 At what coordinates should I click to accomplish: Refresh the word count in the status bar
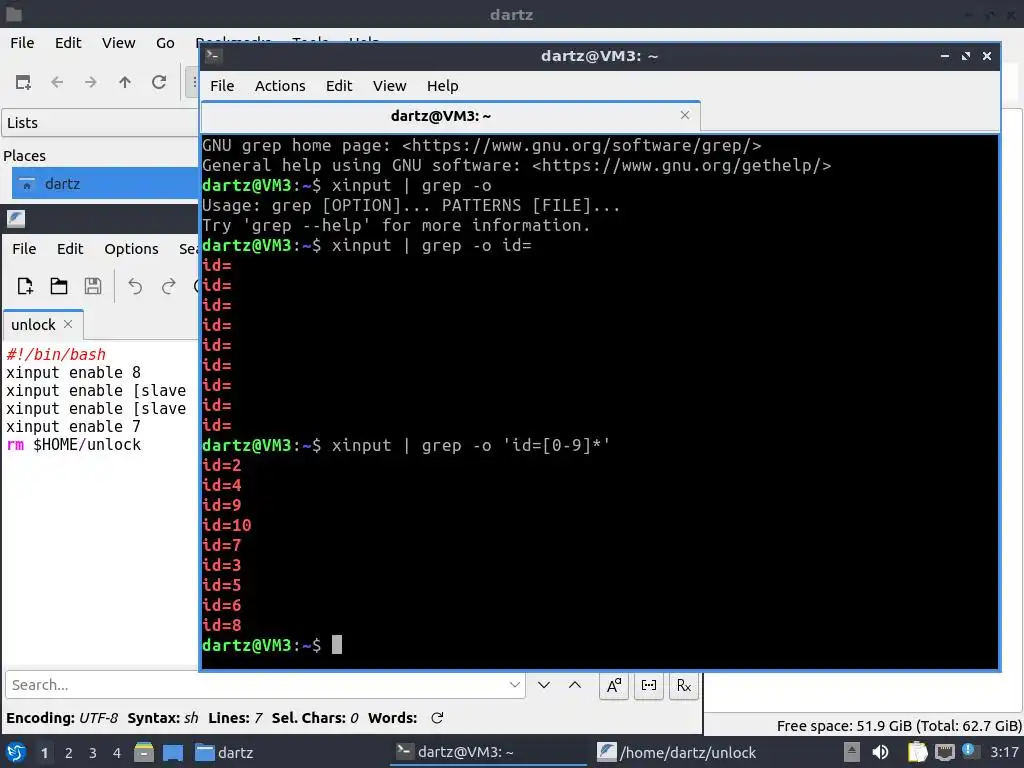point(438,718)
